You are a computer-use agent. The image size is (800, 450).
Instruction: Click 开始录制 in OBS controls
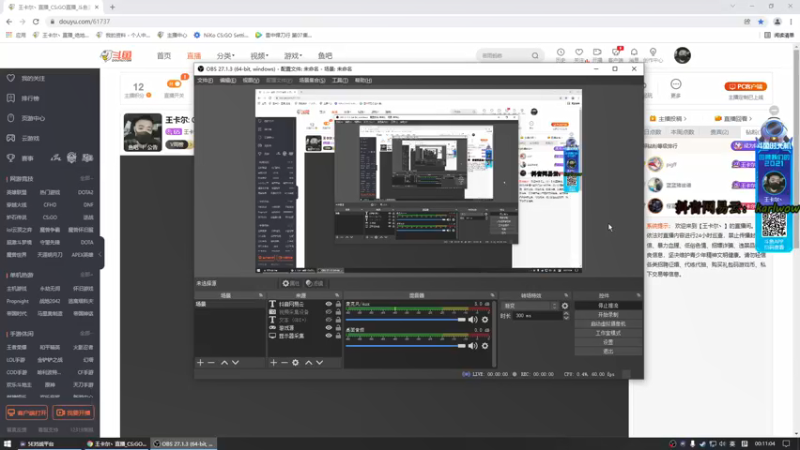tap(608, 315)
